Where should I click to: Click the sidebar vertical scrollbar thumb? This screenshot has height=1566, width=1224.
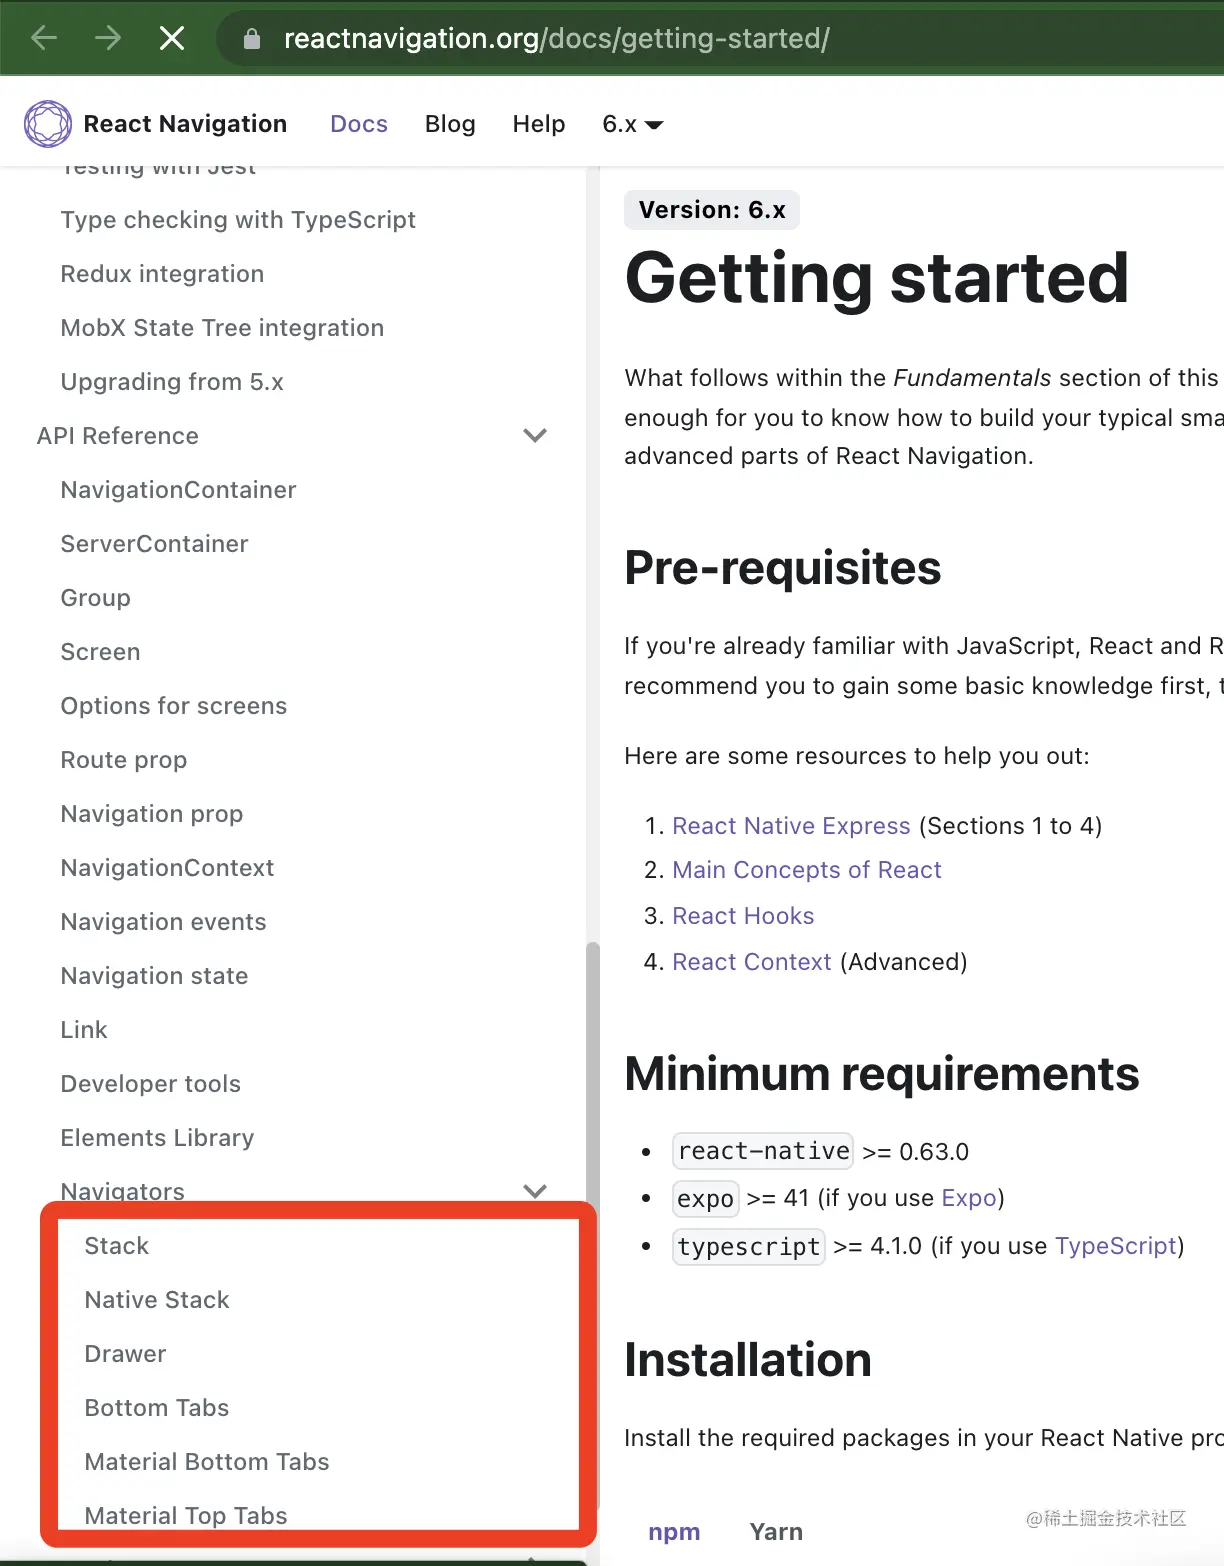pos(592,1070)
